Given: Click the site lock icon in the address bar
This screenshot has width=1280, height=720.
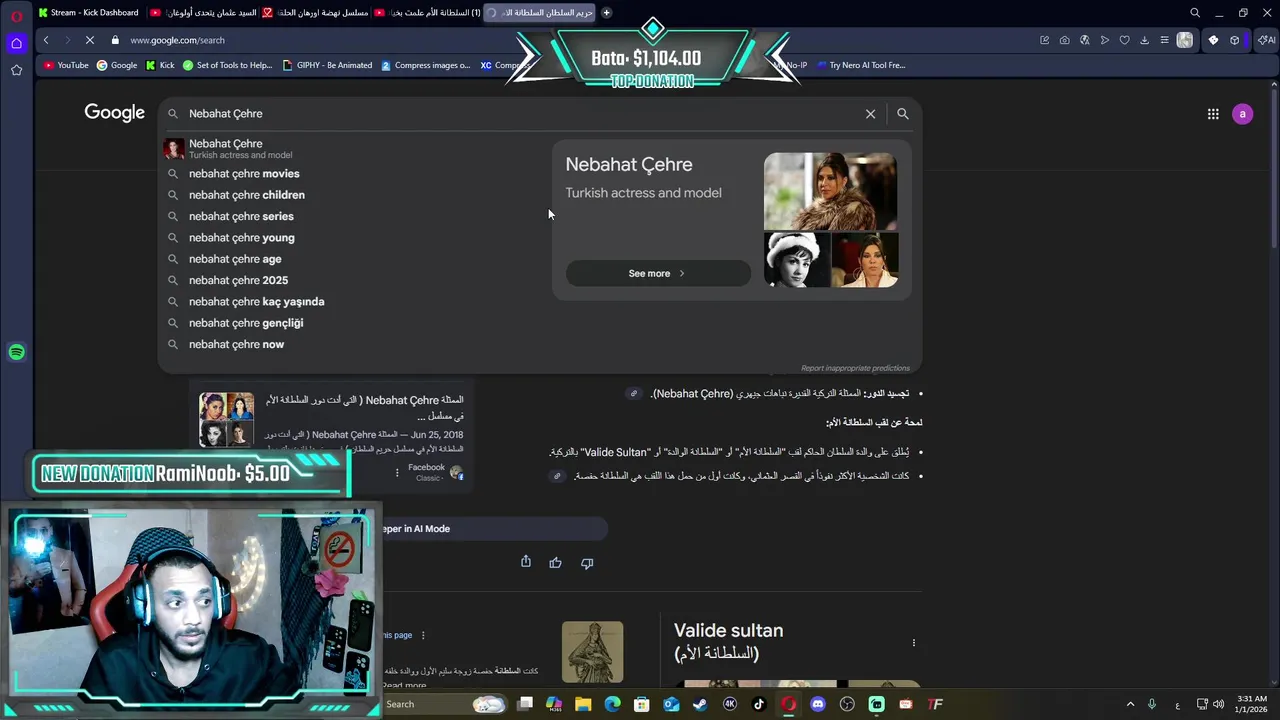Looking at the screenshot, I should [115, 40].
